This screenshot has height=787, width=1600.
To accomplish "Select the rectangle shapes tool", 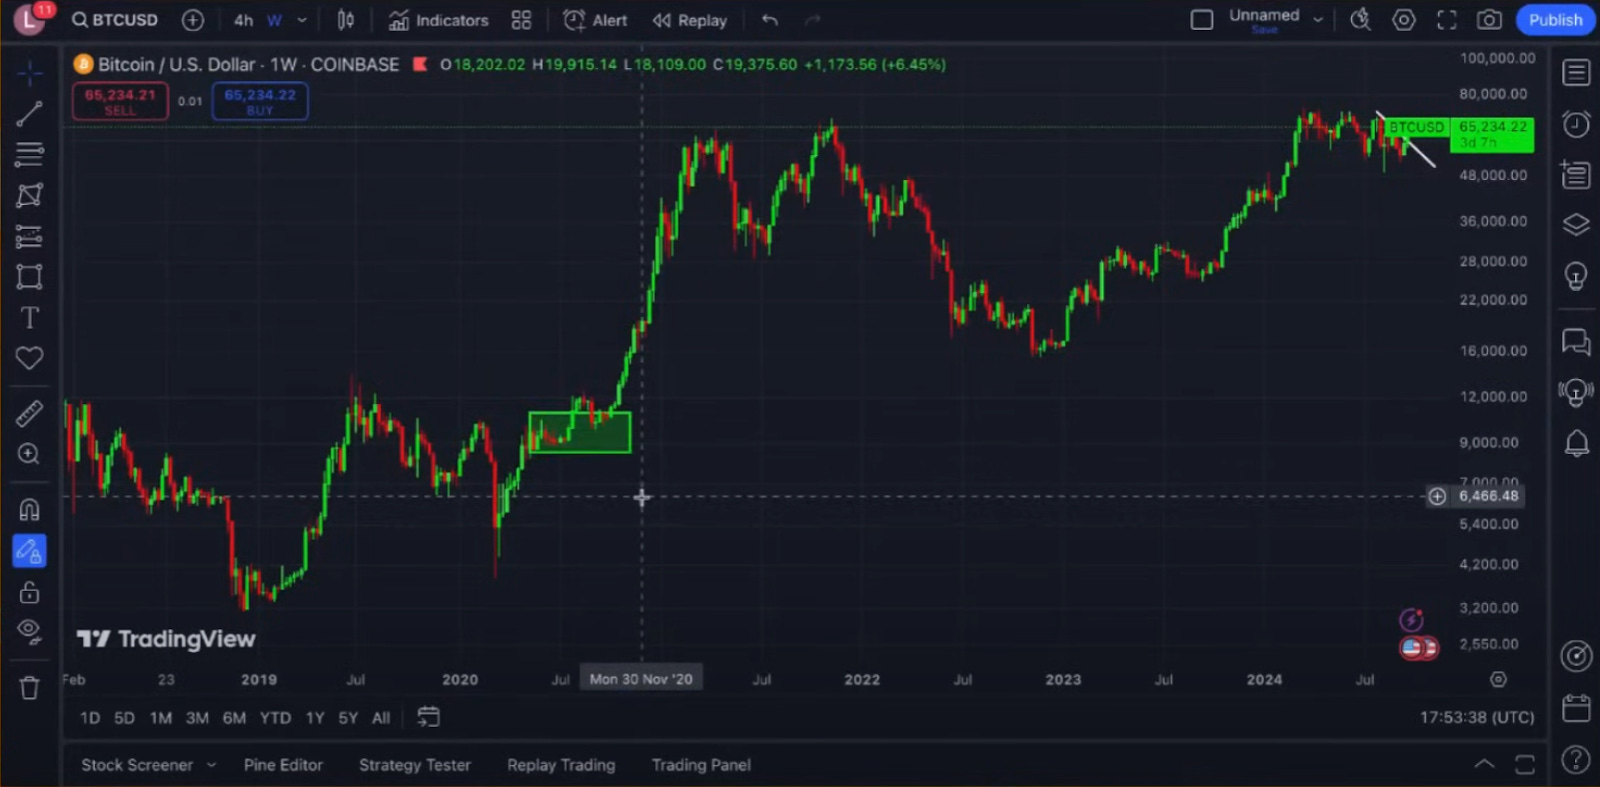I will [29, 277].
